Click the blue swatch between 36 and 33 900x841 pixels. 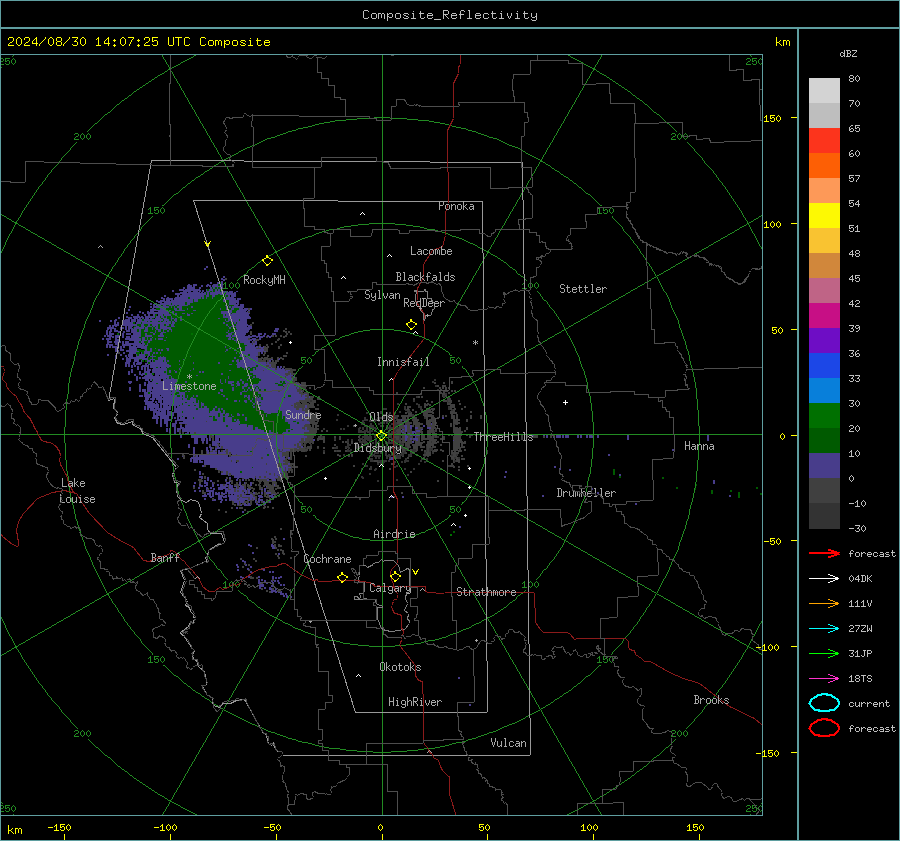[x=824, y=366]
